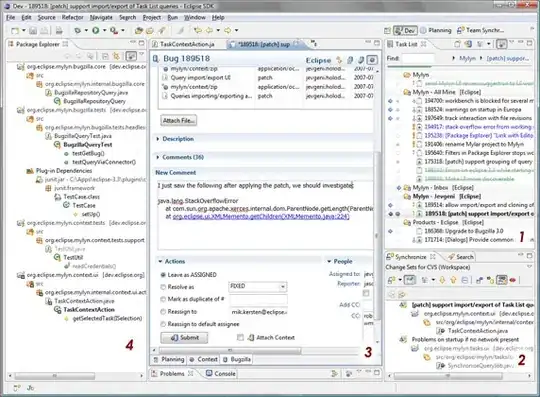The image size is (540, 397).
Task: Switch to the Context editor tab
Action: tap(204, 359)
